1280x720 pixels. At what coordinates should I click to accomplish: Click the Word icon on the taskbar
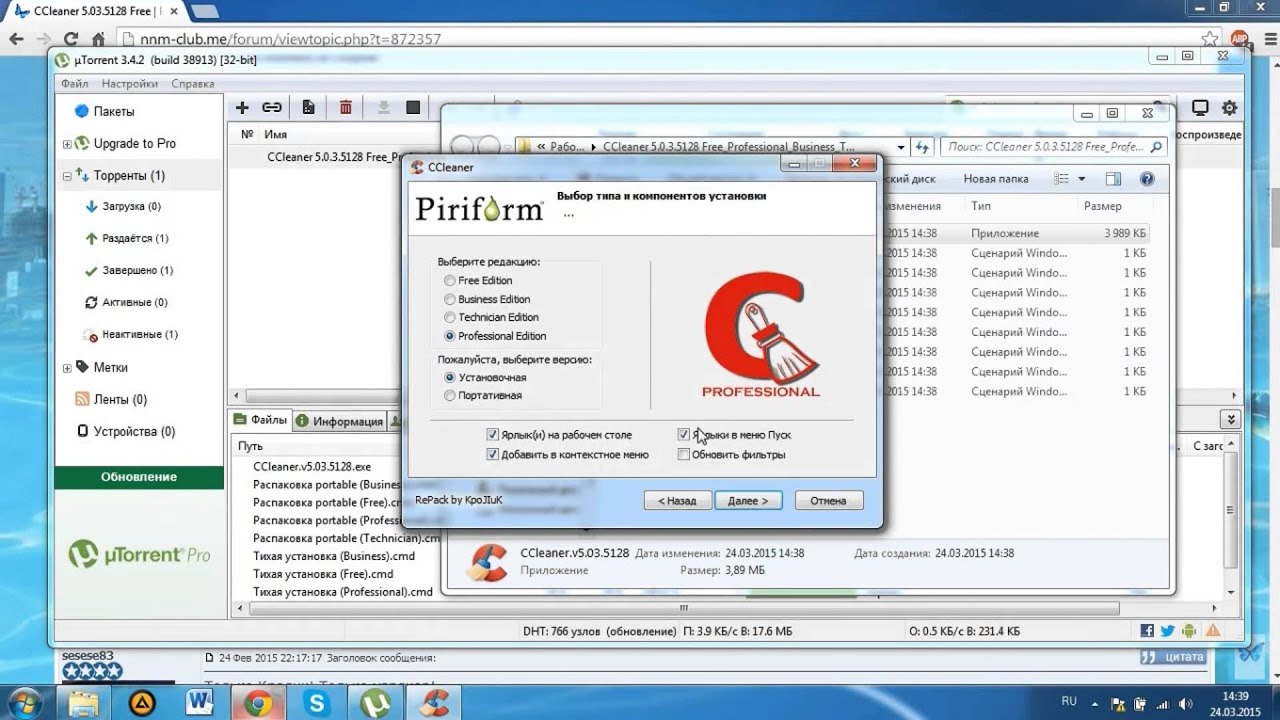coord(202,702)
